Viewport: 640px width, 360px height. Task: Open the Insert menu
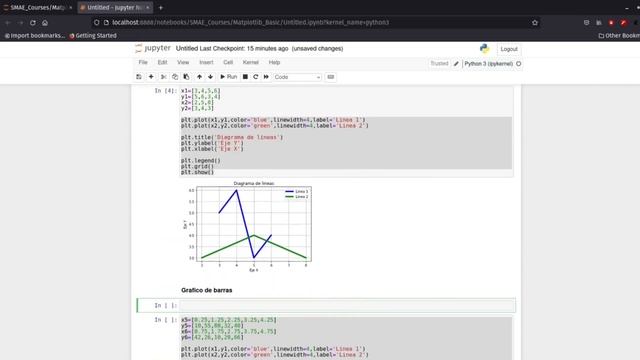click(x=206, y=62)
